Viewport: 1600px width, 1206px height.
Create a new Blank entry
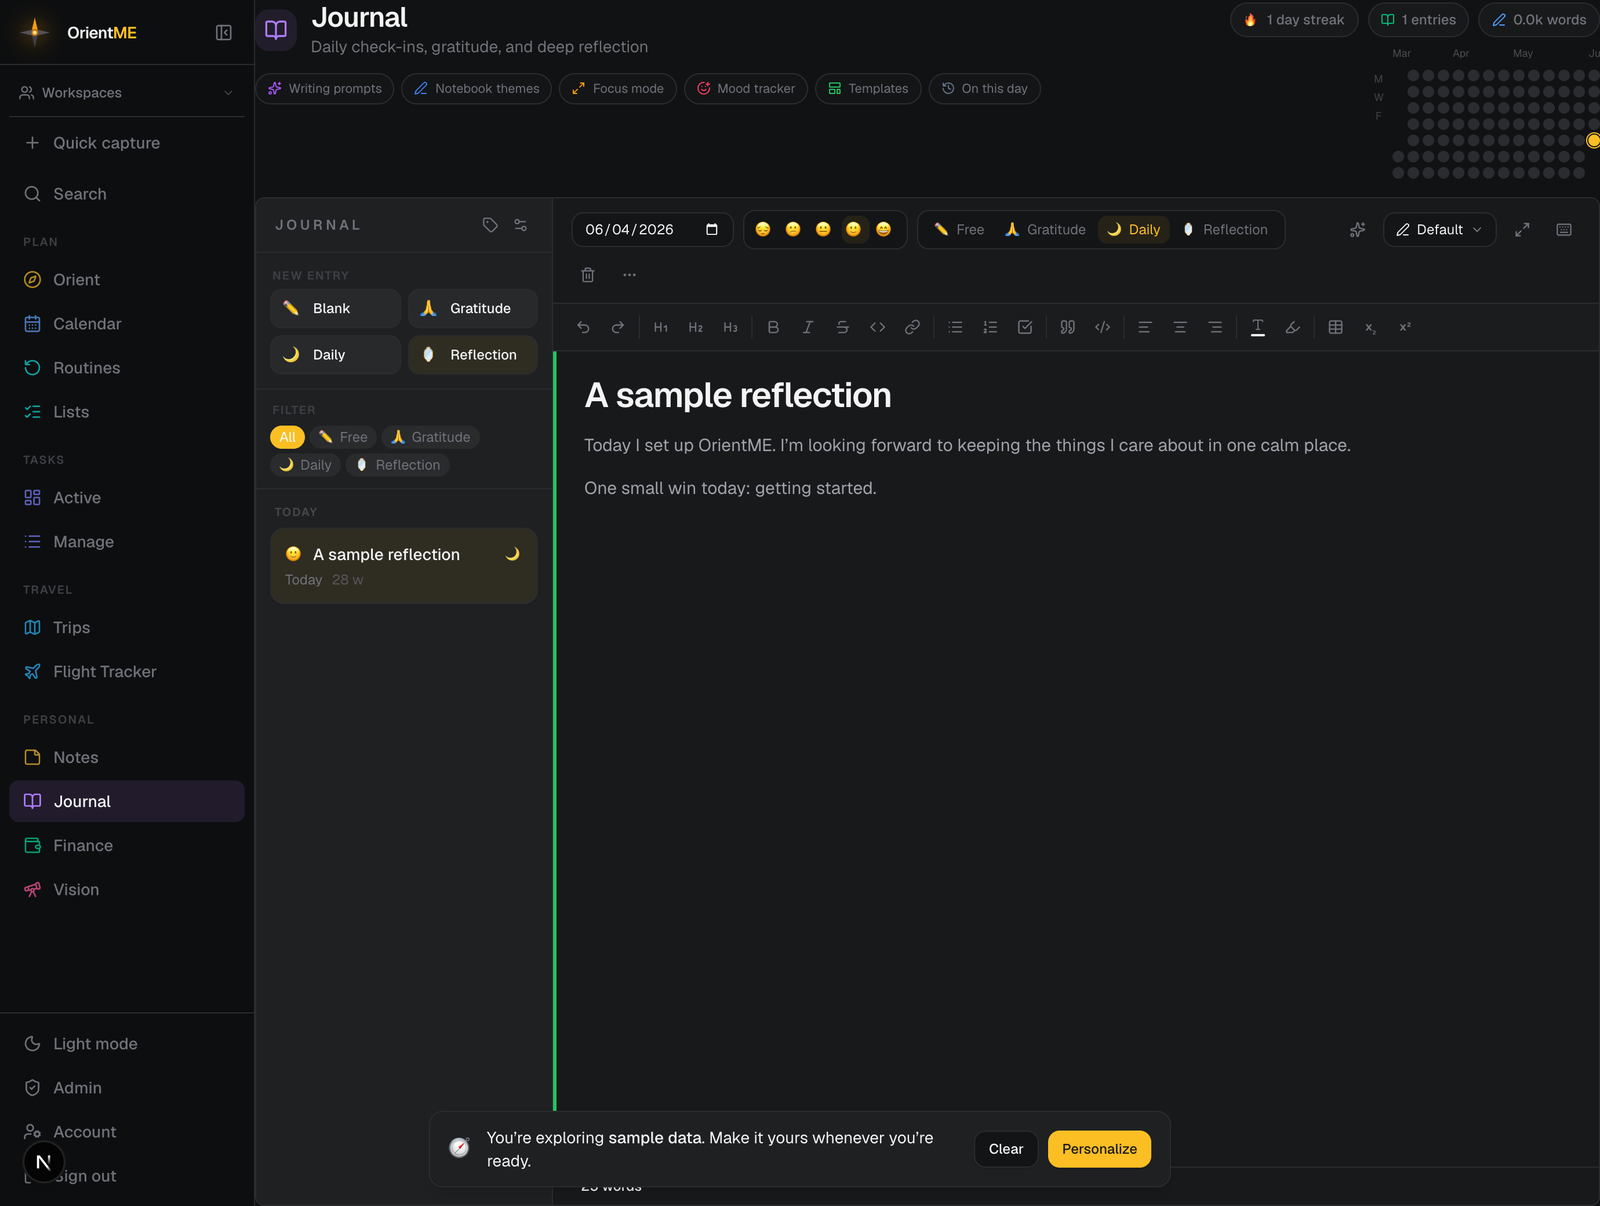[335, 308]
